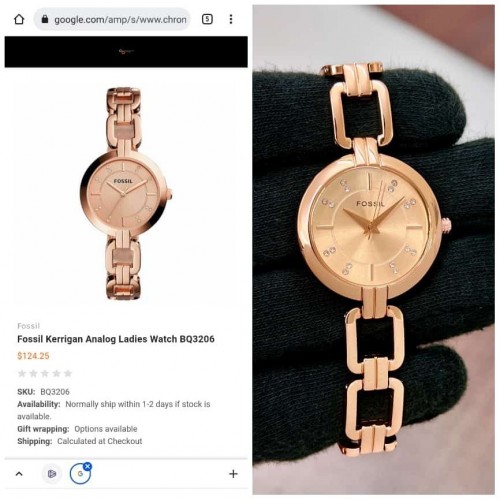The width and height of the screenshot is (500, 500).
Task: Expand the bottom tab group chevron
Action: click(x=19, y=474)
